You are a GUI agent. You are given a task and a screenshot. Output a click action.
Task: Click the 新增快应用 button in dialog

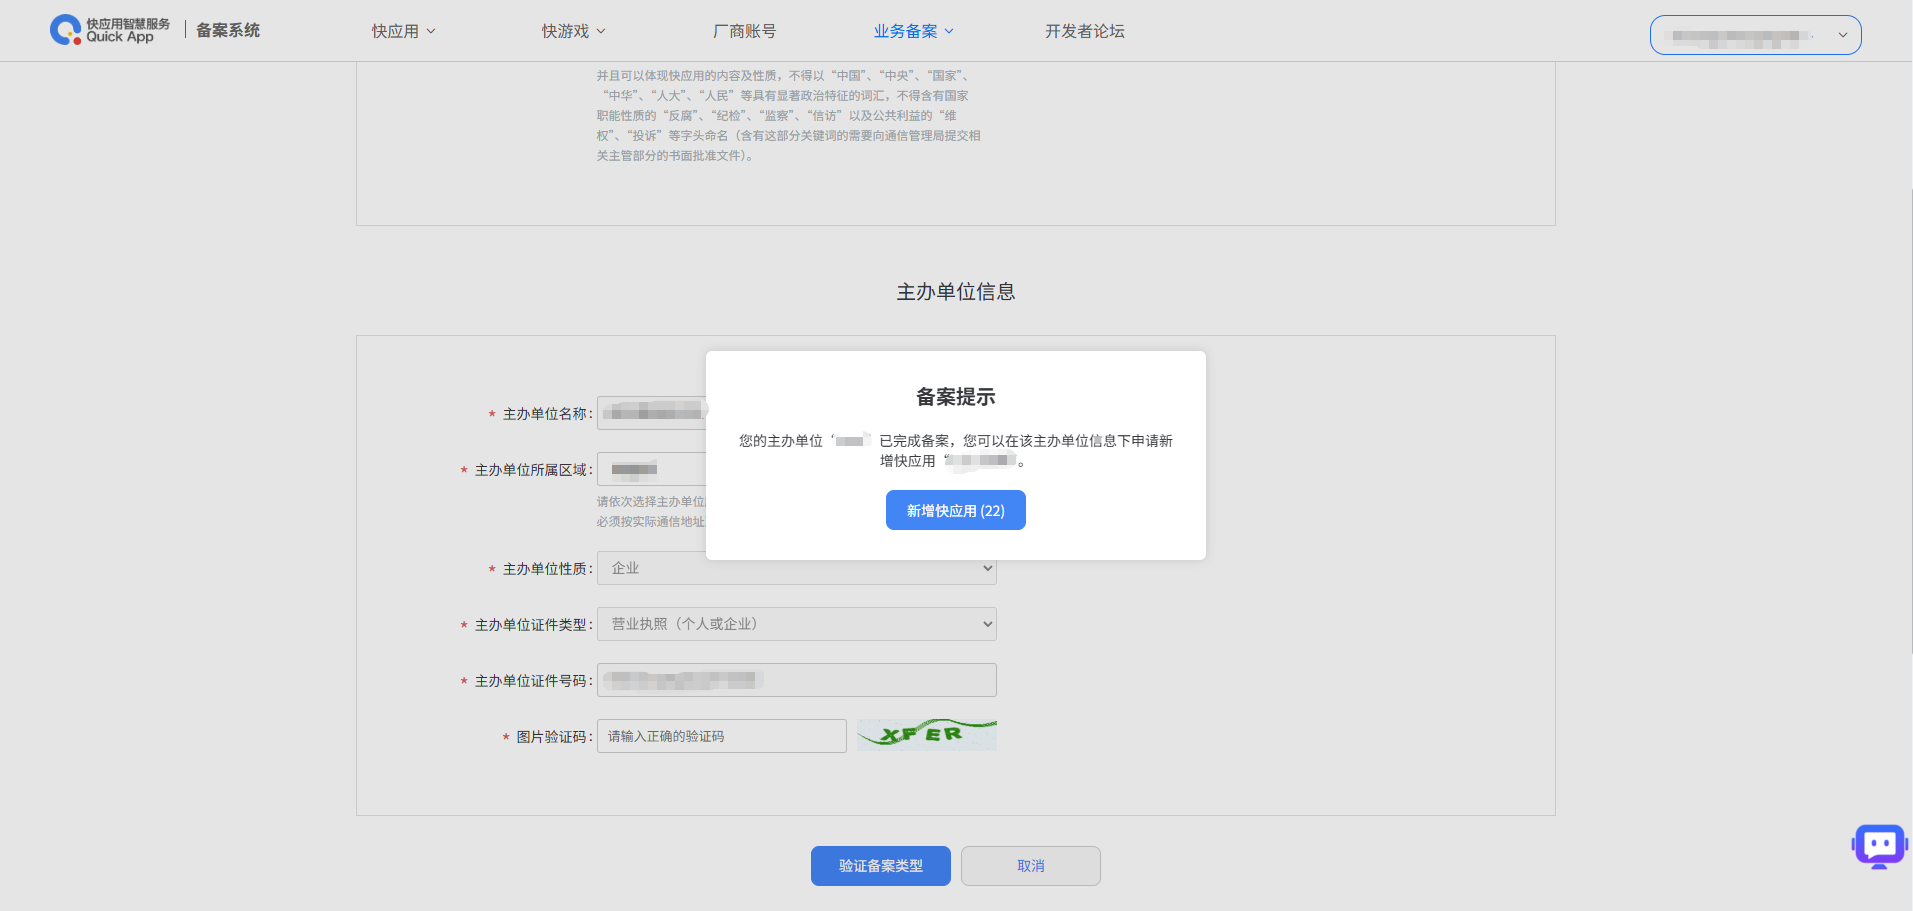[955, 510]
